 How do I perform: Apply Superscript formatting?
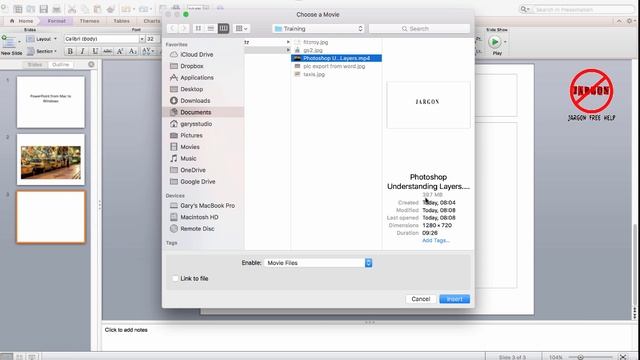coord(120,51)
